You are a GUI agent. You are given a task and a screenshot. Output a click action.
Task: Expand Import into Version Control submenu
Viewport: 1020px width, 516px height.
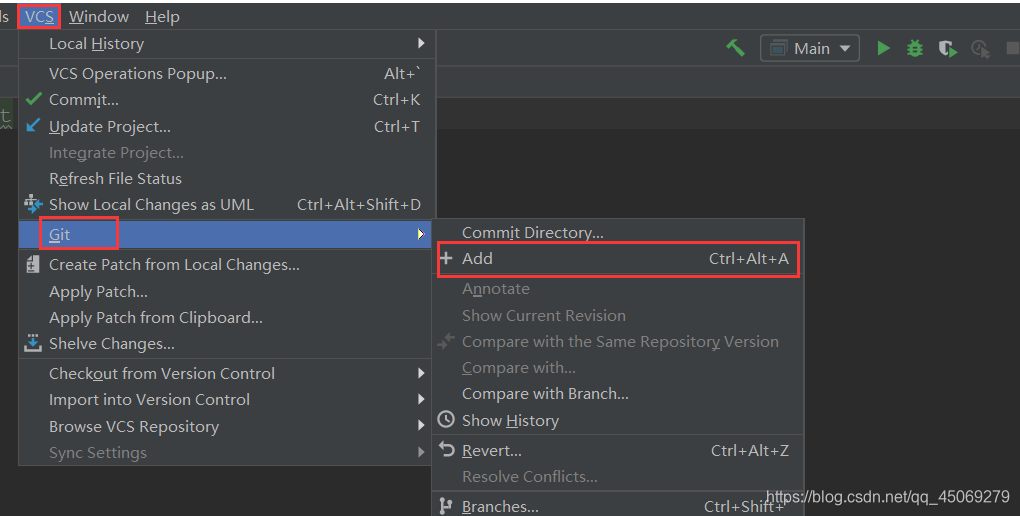pyautogui.click(x=227, y=400)
